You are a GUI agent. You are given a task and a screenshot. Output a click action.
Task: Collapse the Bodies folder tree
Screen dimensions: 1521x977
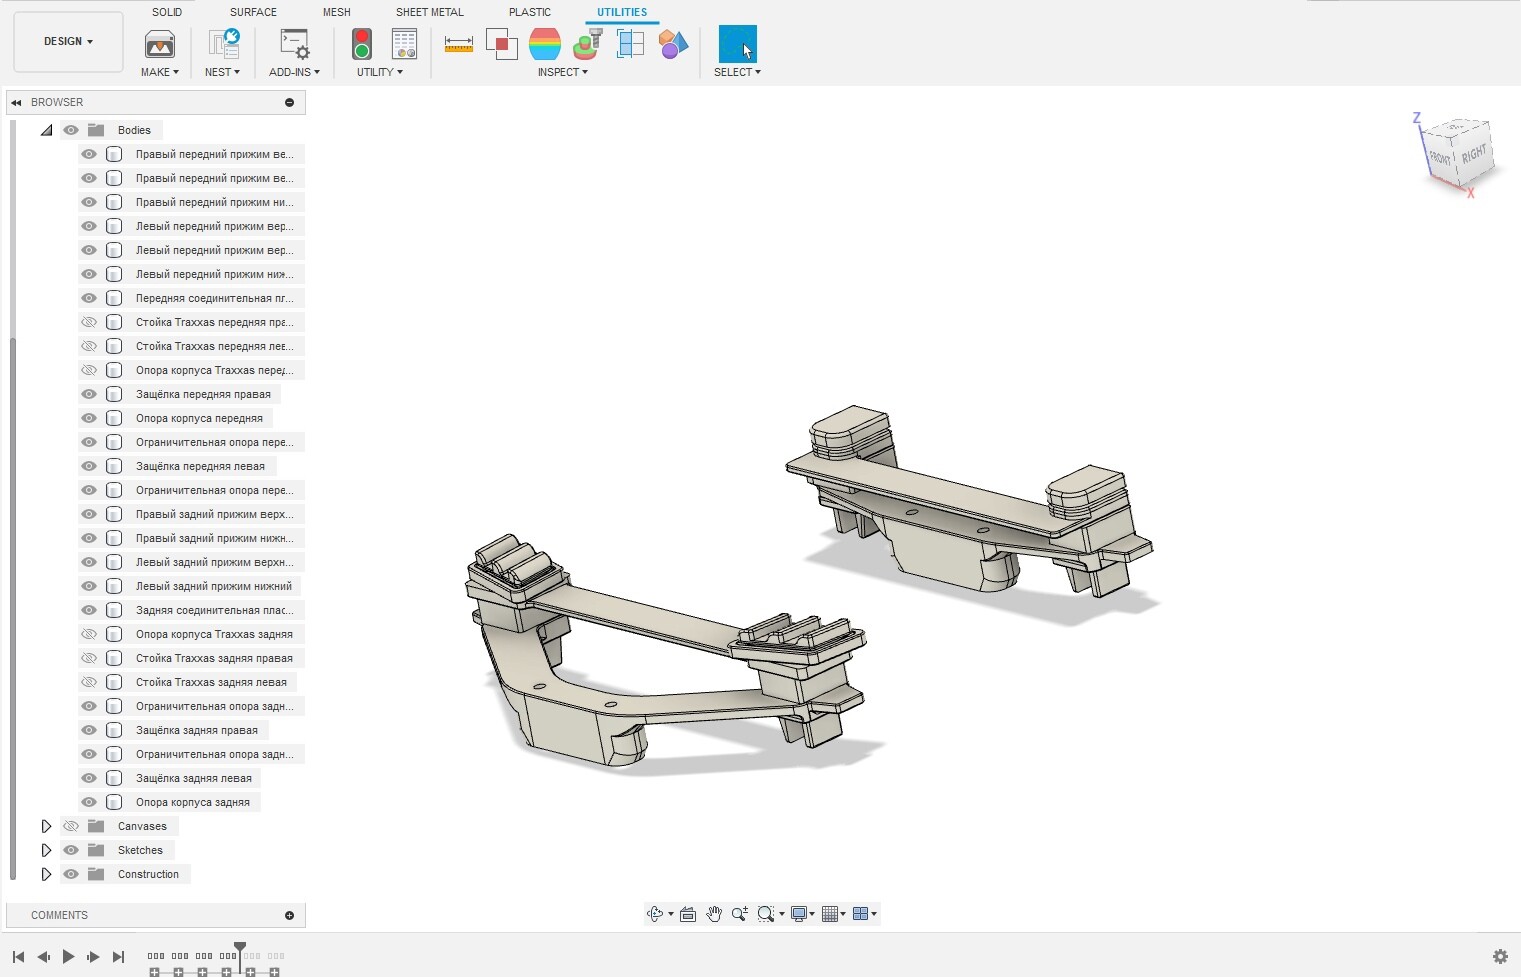(x=46, y=130)
